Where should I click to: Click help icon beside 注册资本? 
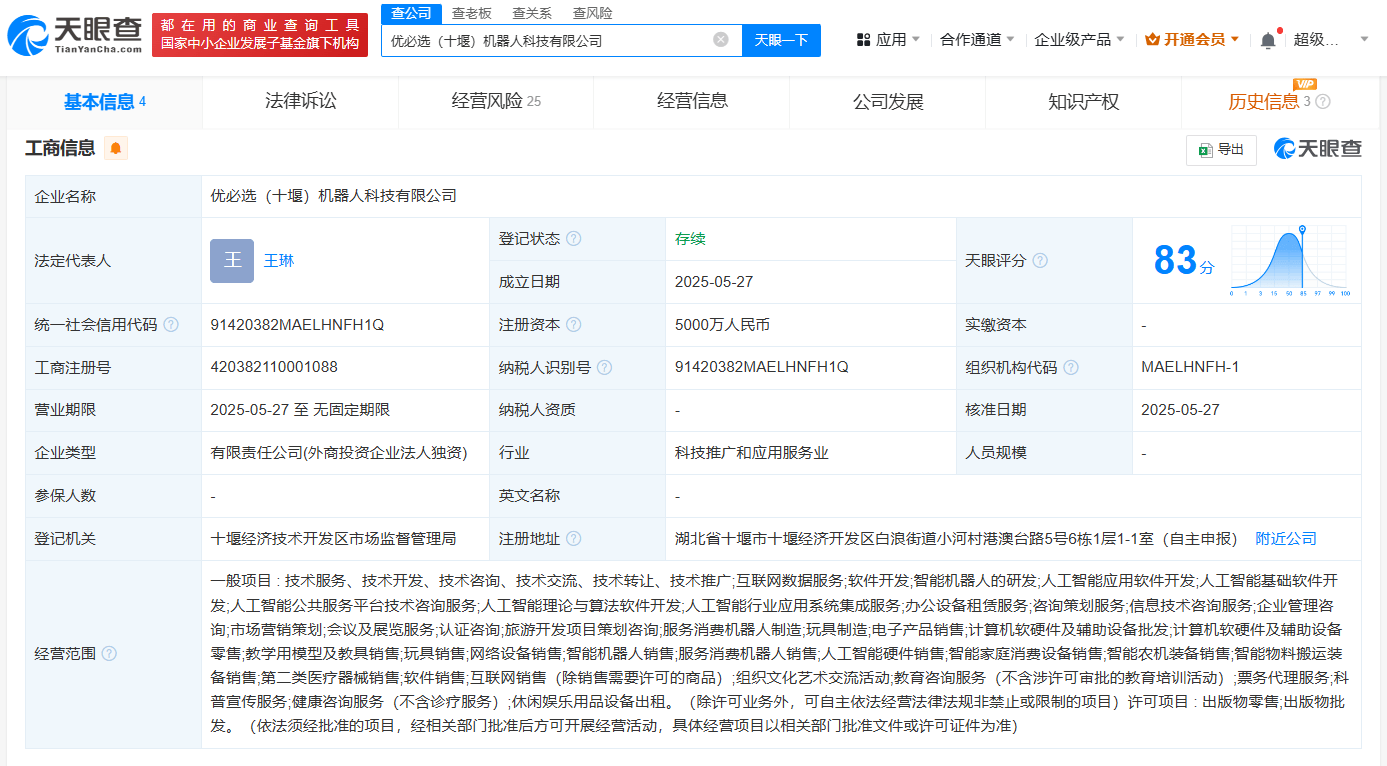573,325
